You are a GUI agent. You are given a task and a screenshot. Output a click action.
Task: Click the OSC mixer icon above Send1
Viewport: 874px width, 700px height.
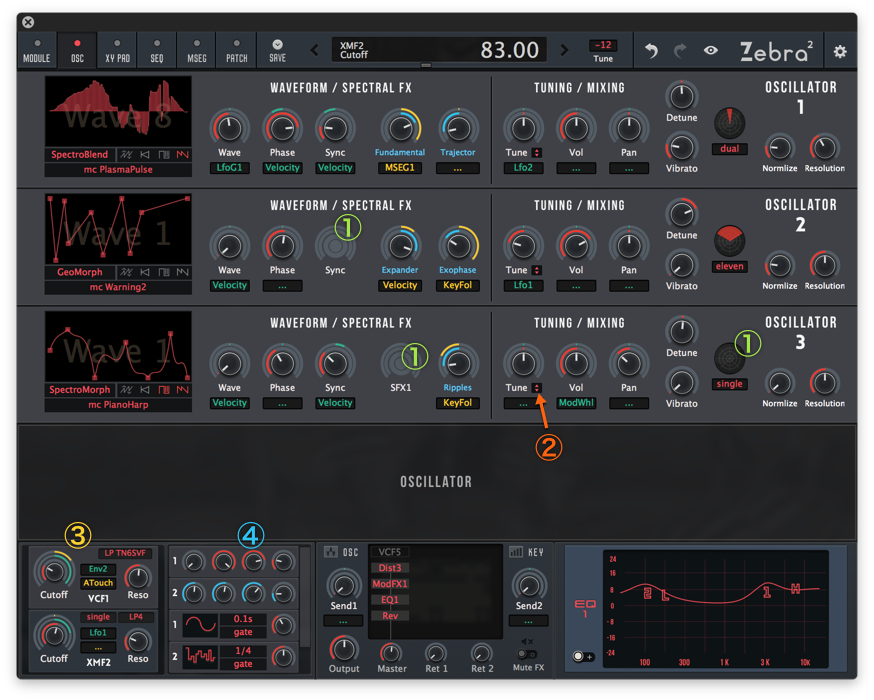331,552
